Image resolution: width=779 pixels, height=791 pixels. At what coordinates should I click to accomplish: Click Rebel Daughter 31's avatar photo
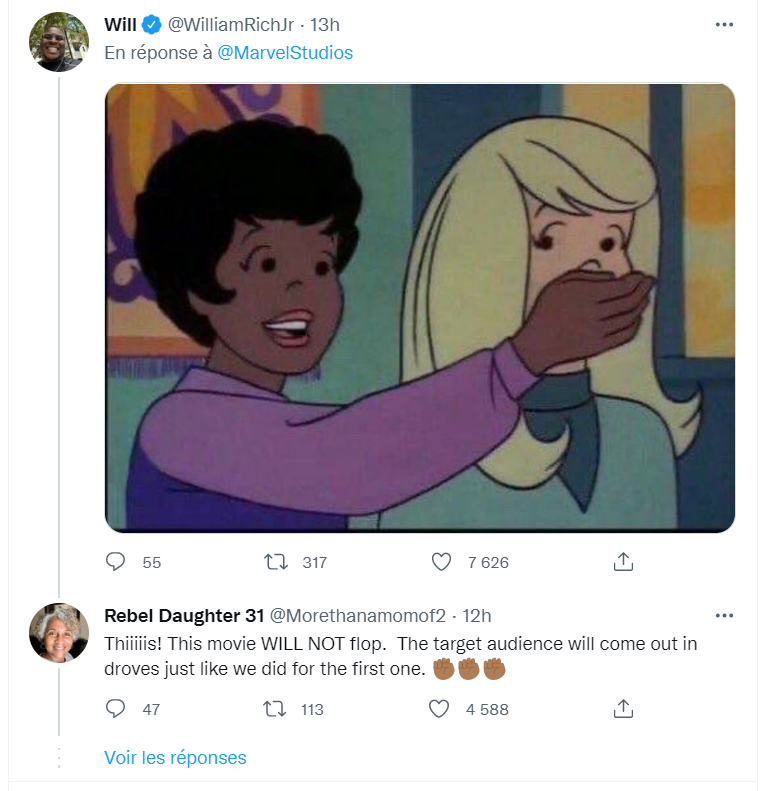coord(59,633)
